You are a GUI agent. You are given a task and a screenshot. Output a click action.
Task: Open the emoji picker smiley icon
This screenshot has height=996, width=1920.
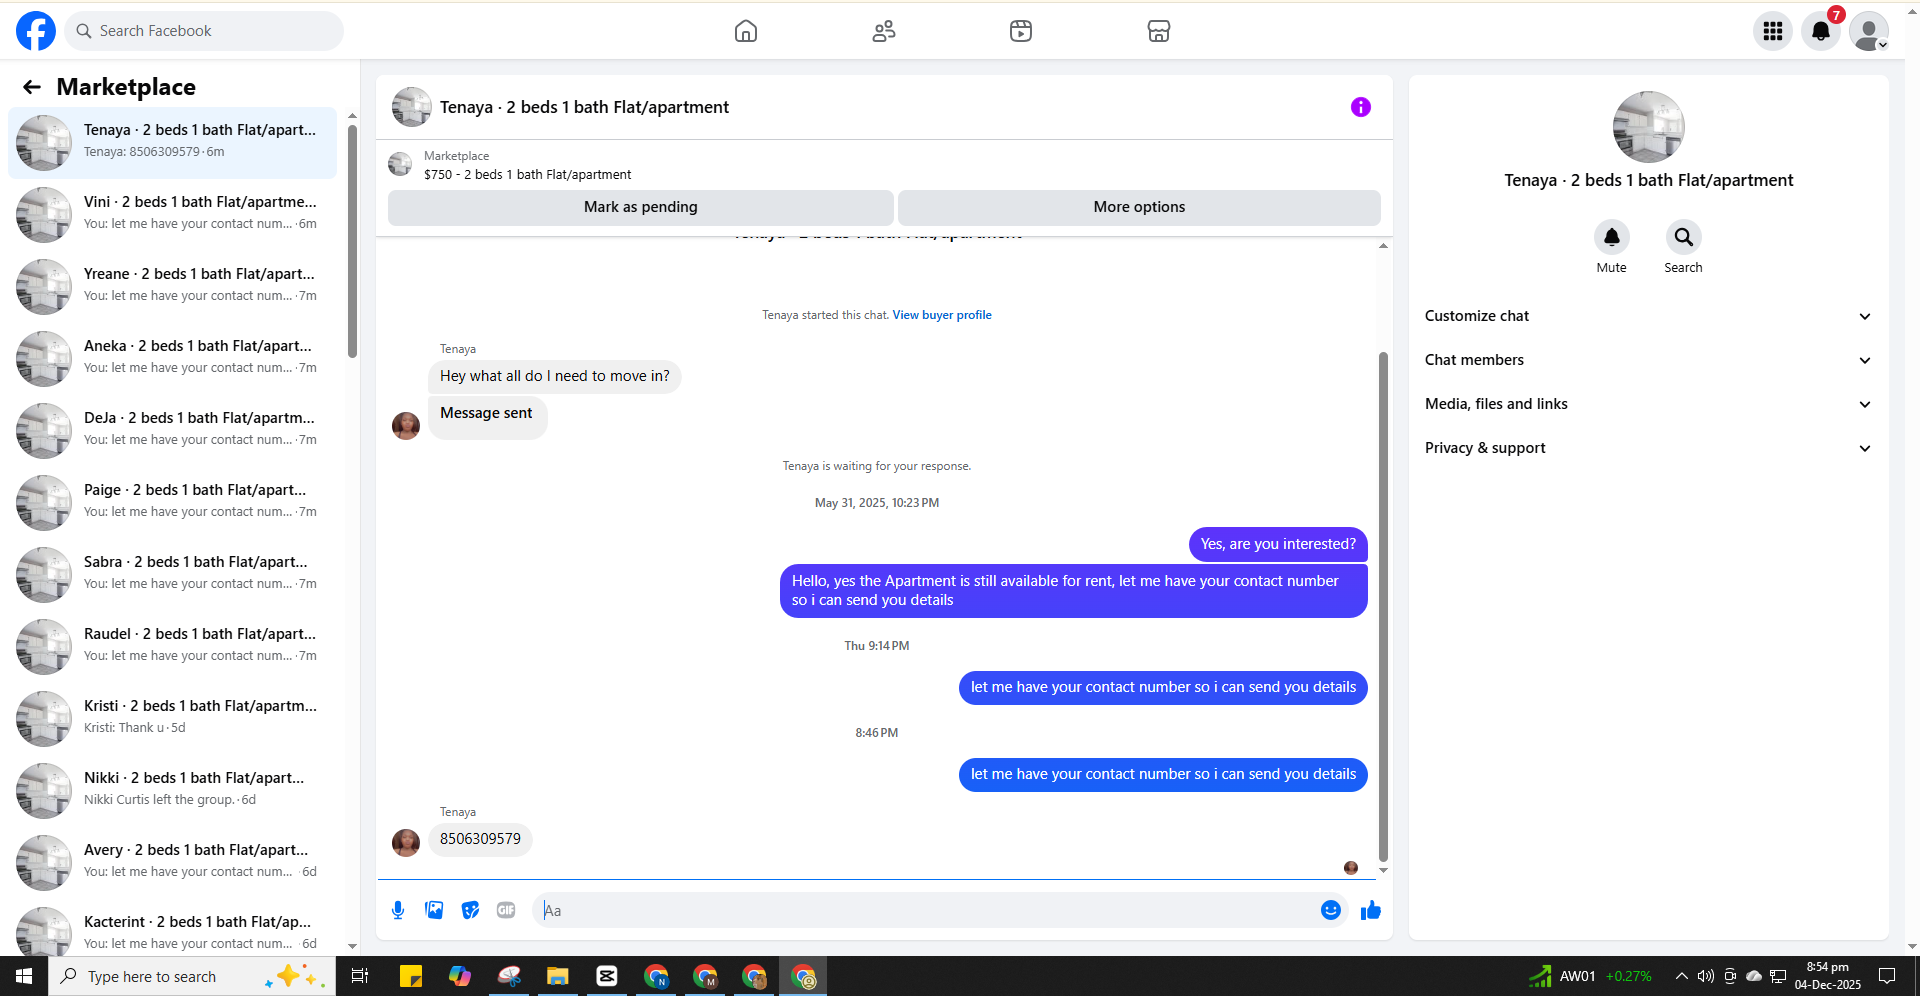coord(1331,910)
